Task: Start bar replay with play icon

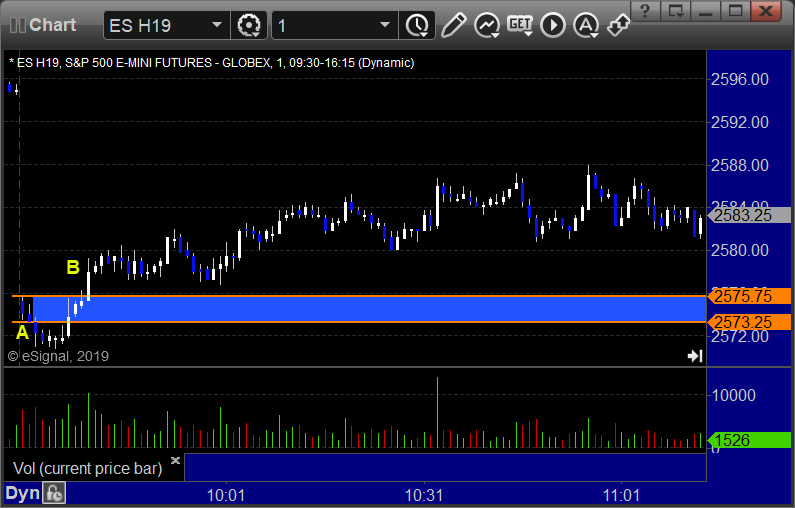Action: click(x=553, y=25)
